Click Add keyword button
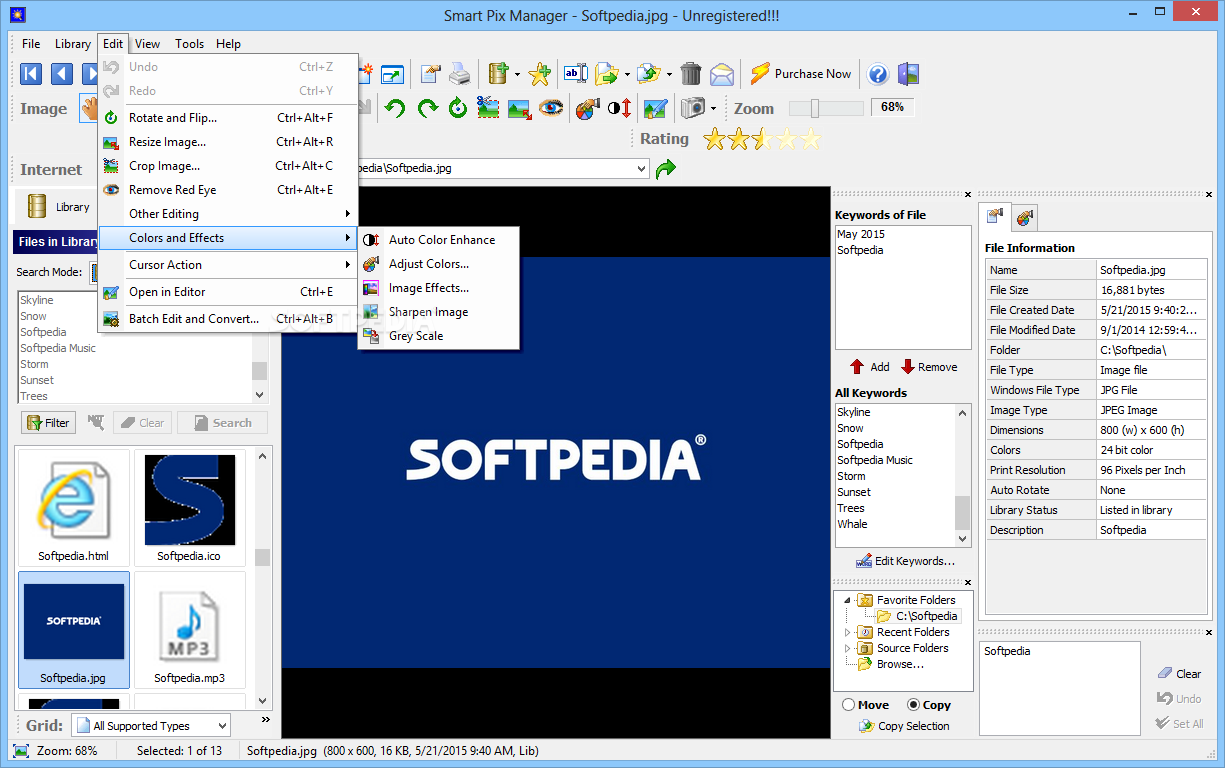This screenshot has height=768, width=1225. click(869, 367)
